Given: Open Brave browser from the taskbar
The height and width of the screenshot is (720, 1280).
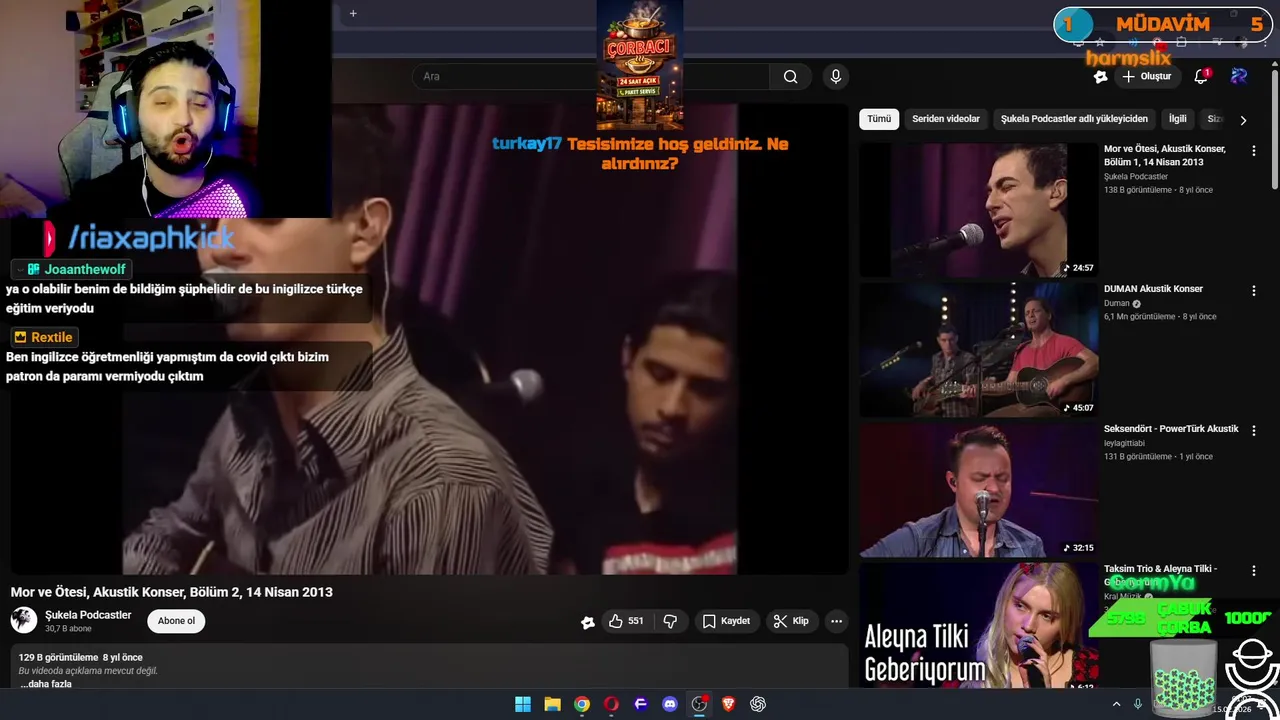Looking at the screenshot, I should pos(729,704).
